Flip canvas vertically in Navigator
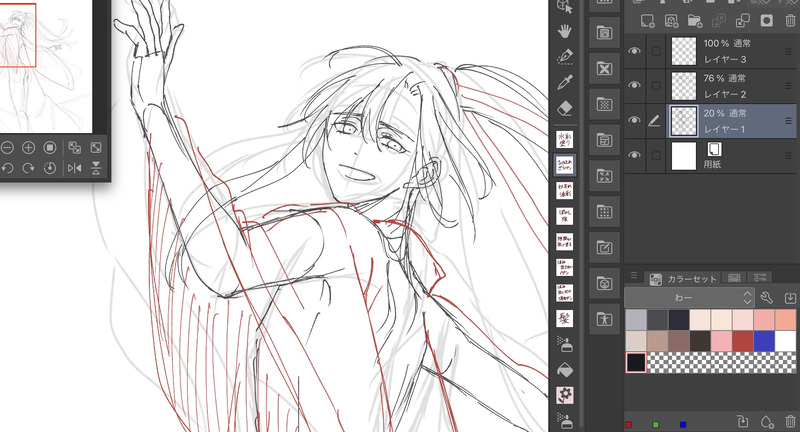The image size is (800, 432). (96, 168)
